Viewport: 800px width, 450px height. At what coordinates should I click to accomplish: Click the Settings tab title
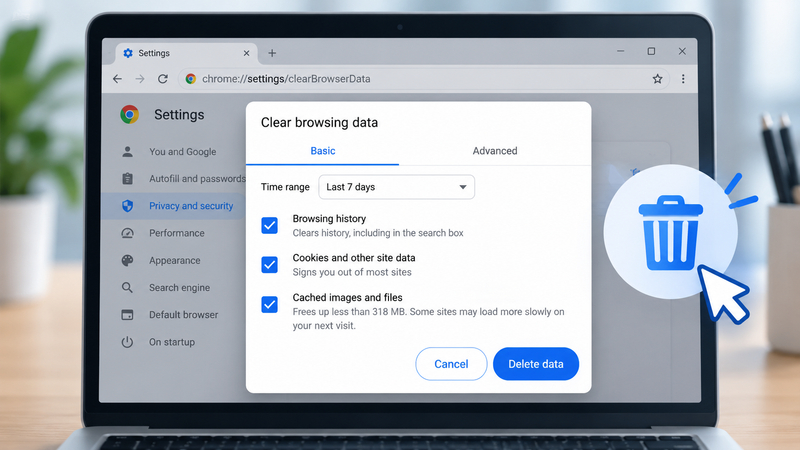pos(154,53)
